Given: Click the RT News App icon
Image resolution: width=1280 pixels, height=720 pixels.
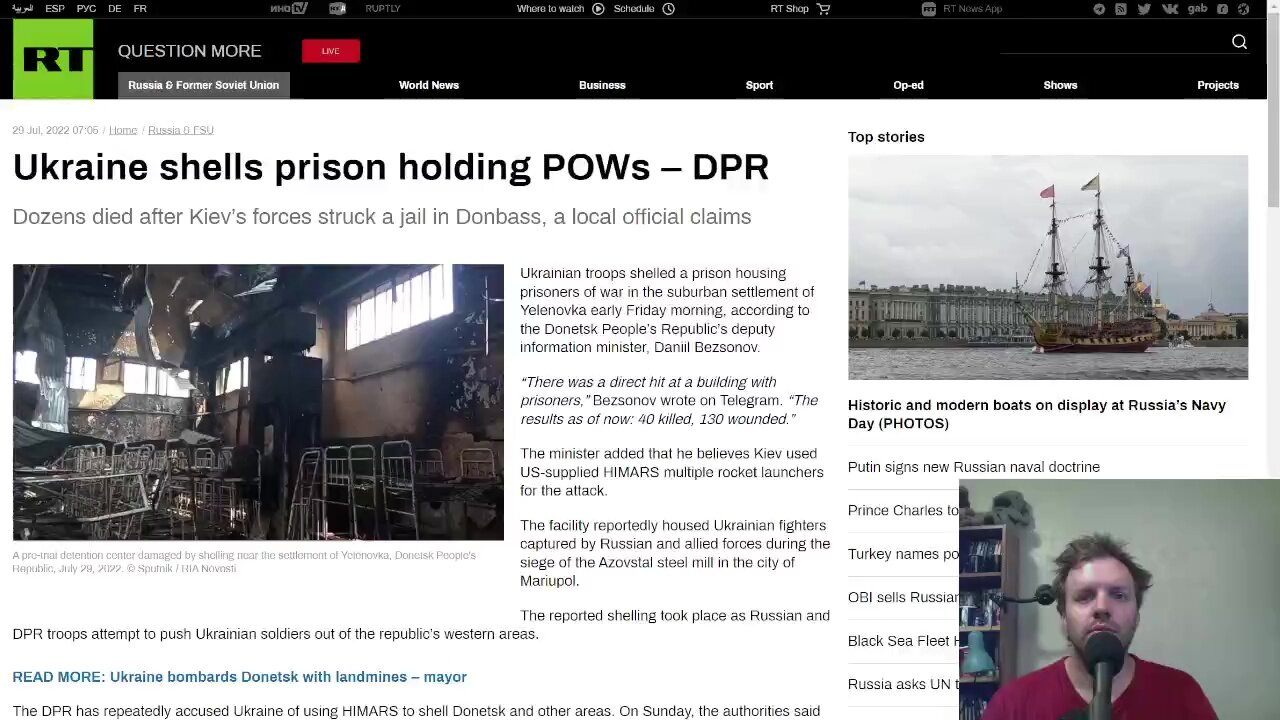Looking at the screenshot, I should [x=929, y=9].
